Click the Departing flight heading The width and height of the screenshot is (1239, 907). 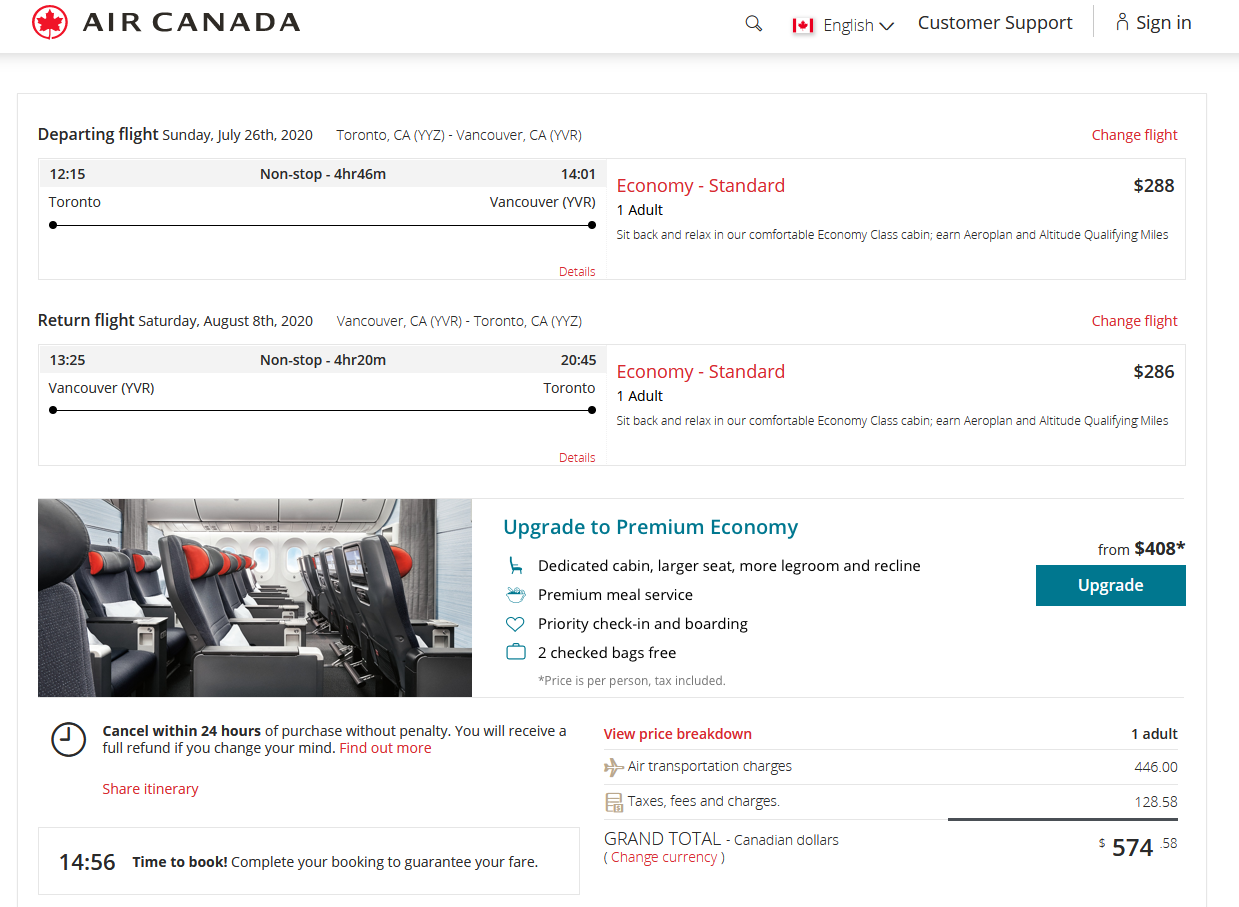[98, 134]
